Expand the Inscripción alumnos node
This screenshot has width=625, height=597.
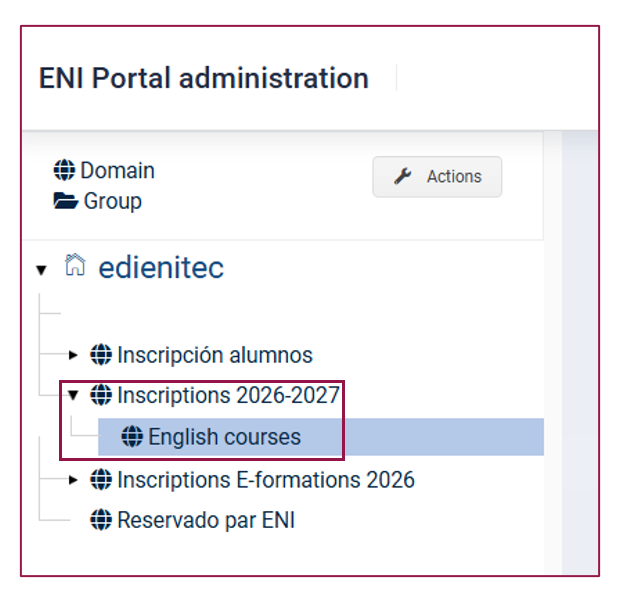point(73,355)
